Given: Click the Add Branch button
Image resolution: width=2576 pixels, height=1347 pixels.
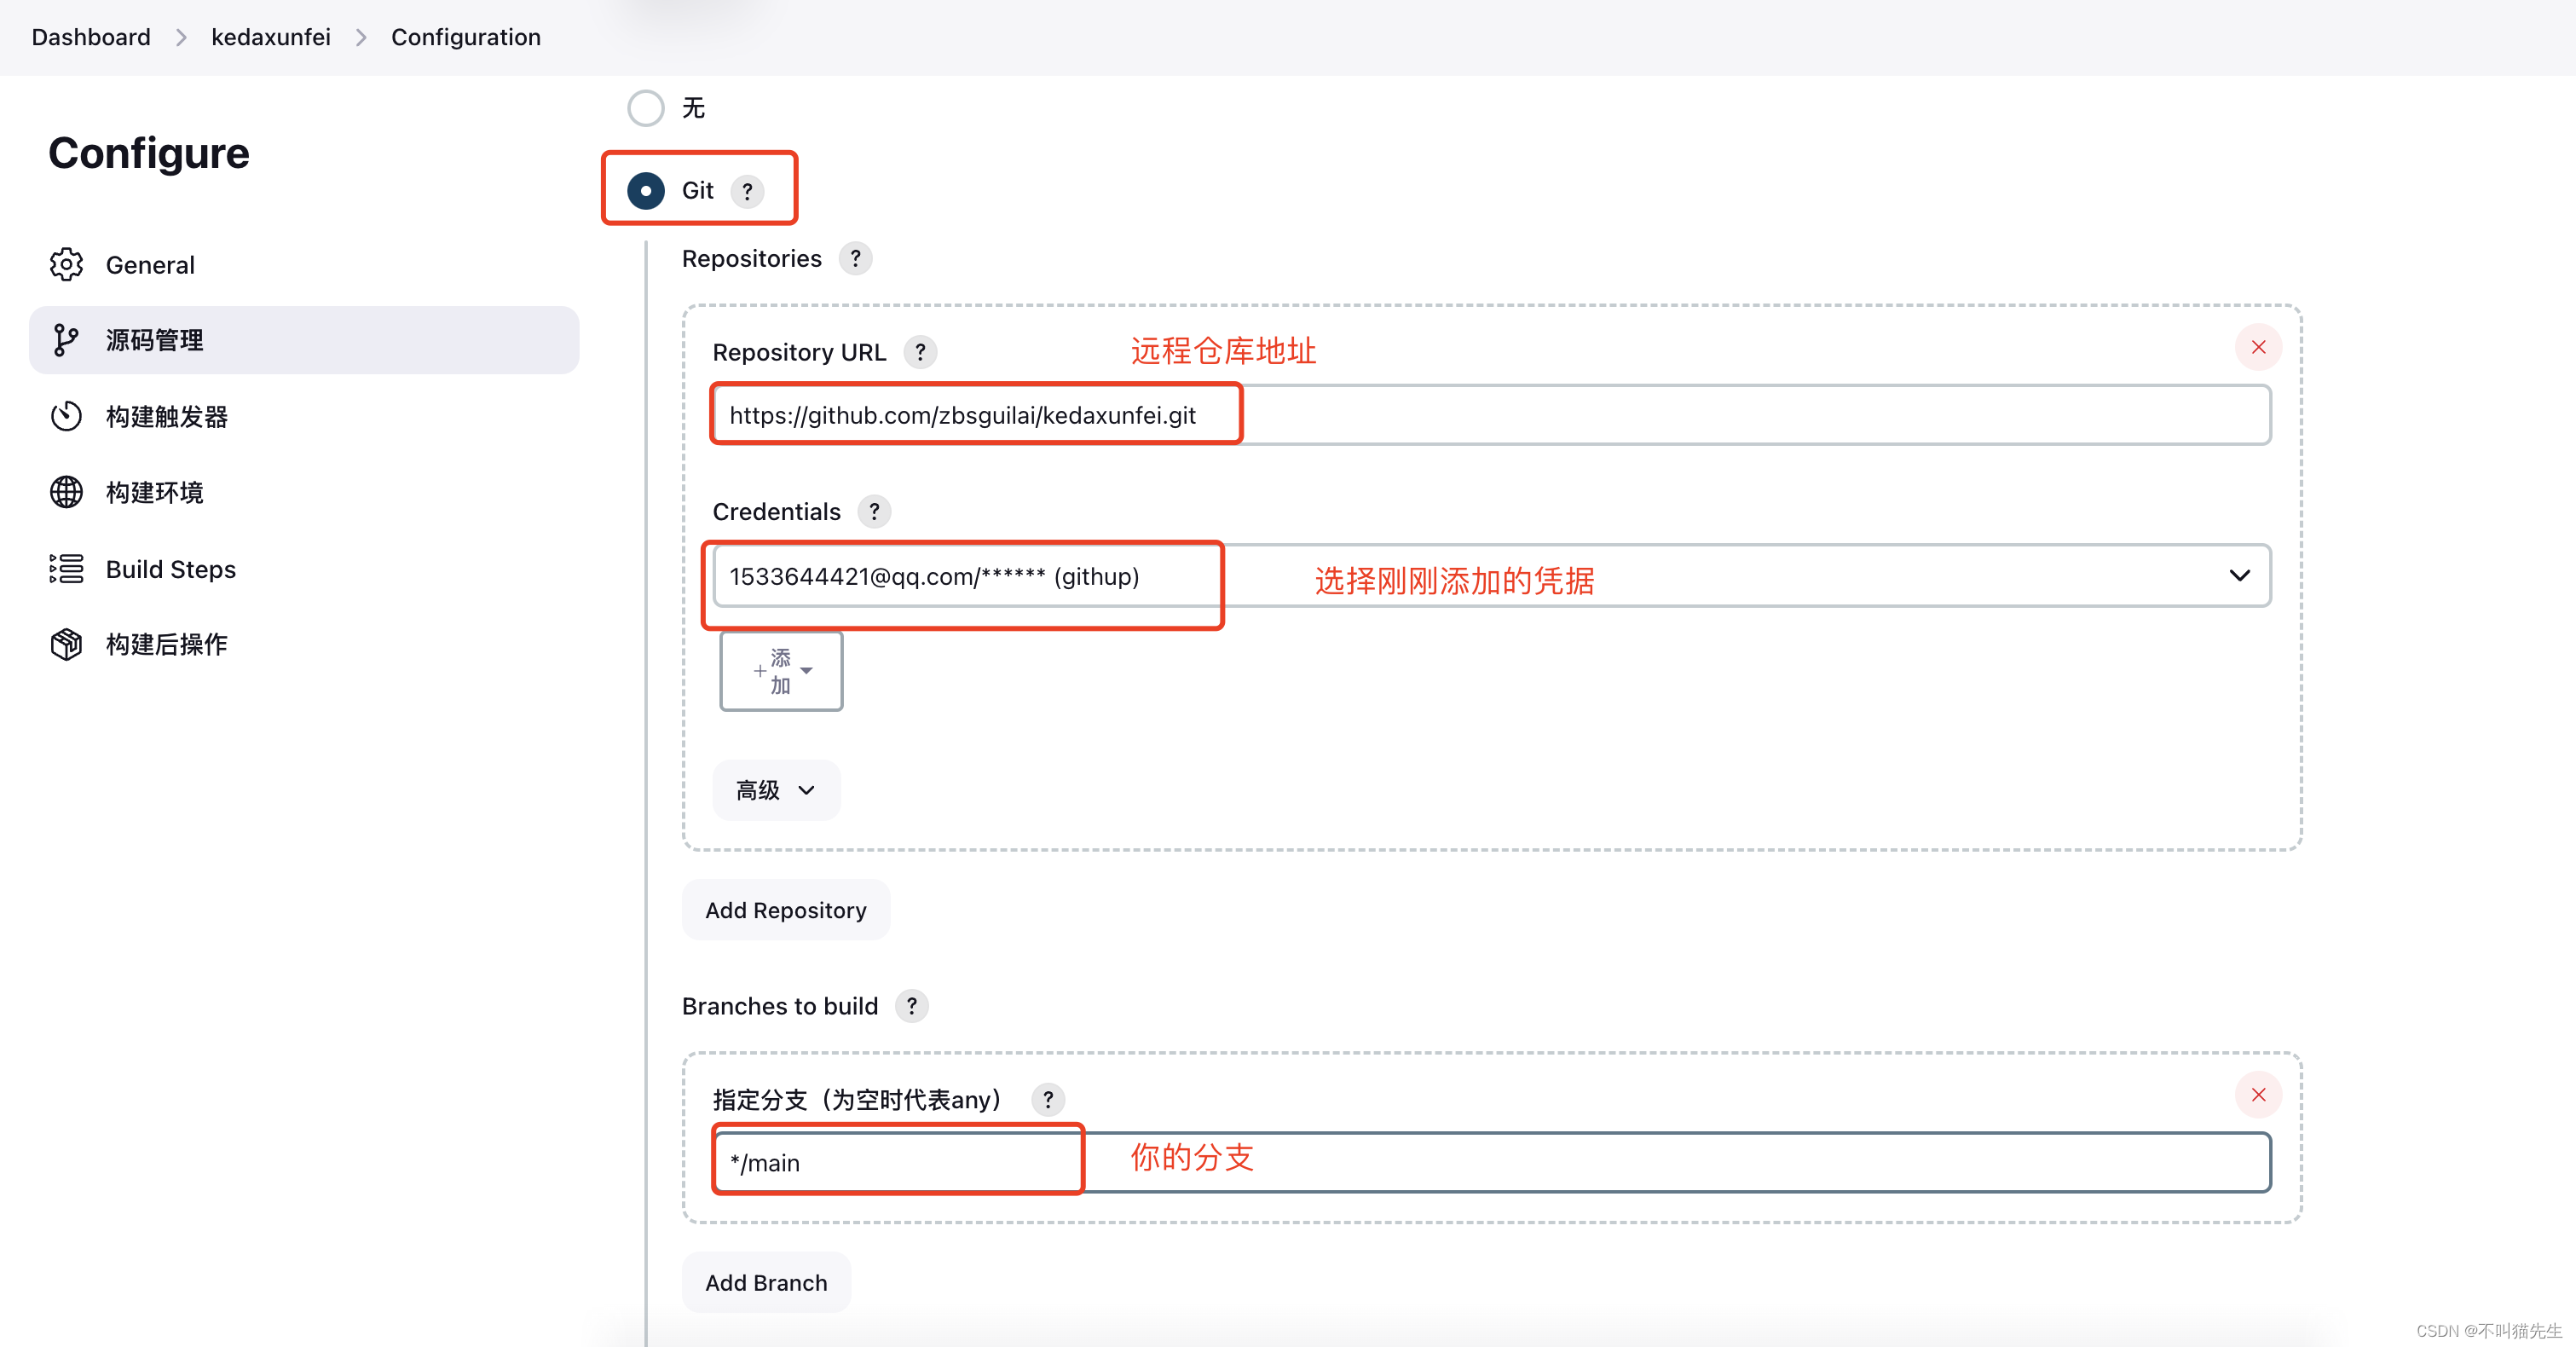Looking at the screenshot, I should pos(765,1281).
